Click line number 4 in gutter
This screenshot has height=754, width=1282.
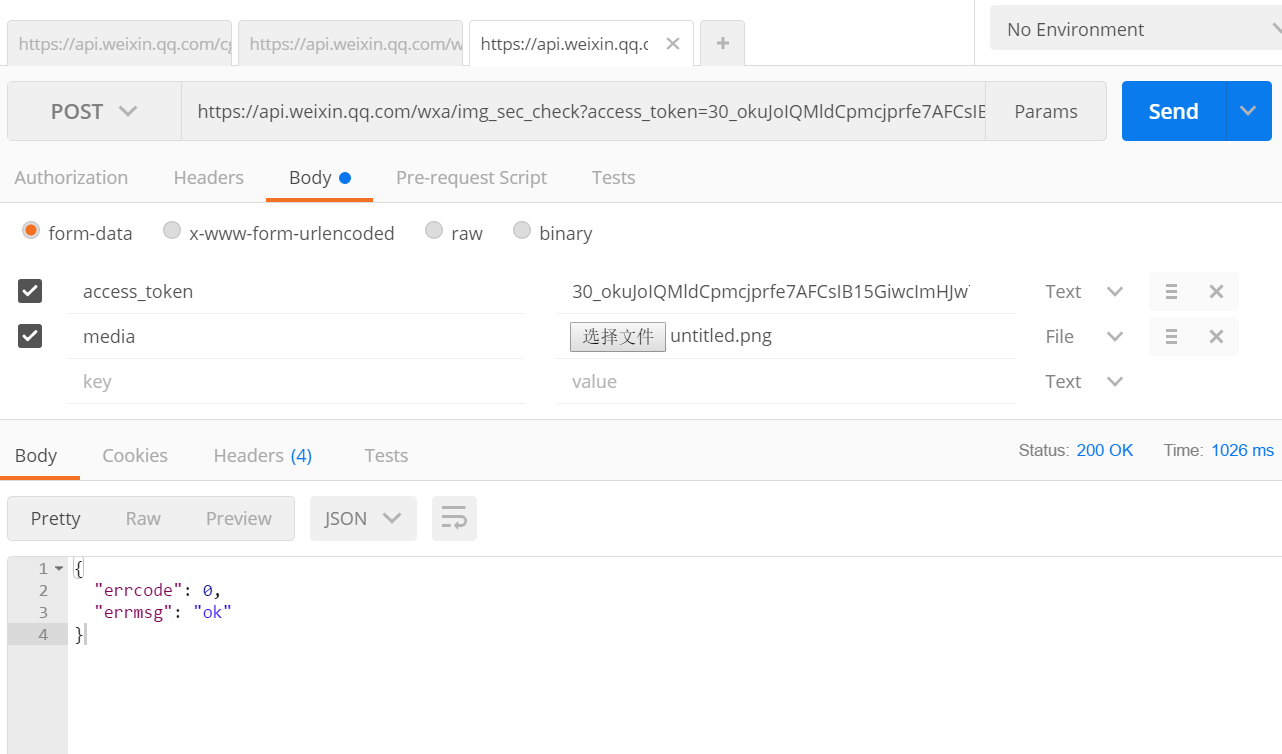[x=43, y=634]
